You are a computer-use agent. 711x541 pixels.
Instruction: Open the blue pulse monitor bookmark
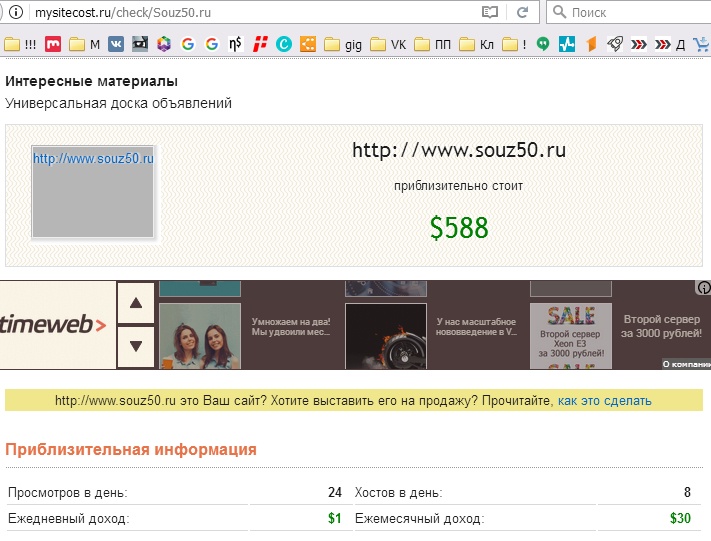567,44
